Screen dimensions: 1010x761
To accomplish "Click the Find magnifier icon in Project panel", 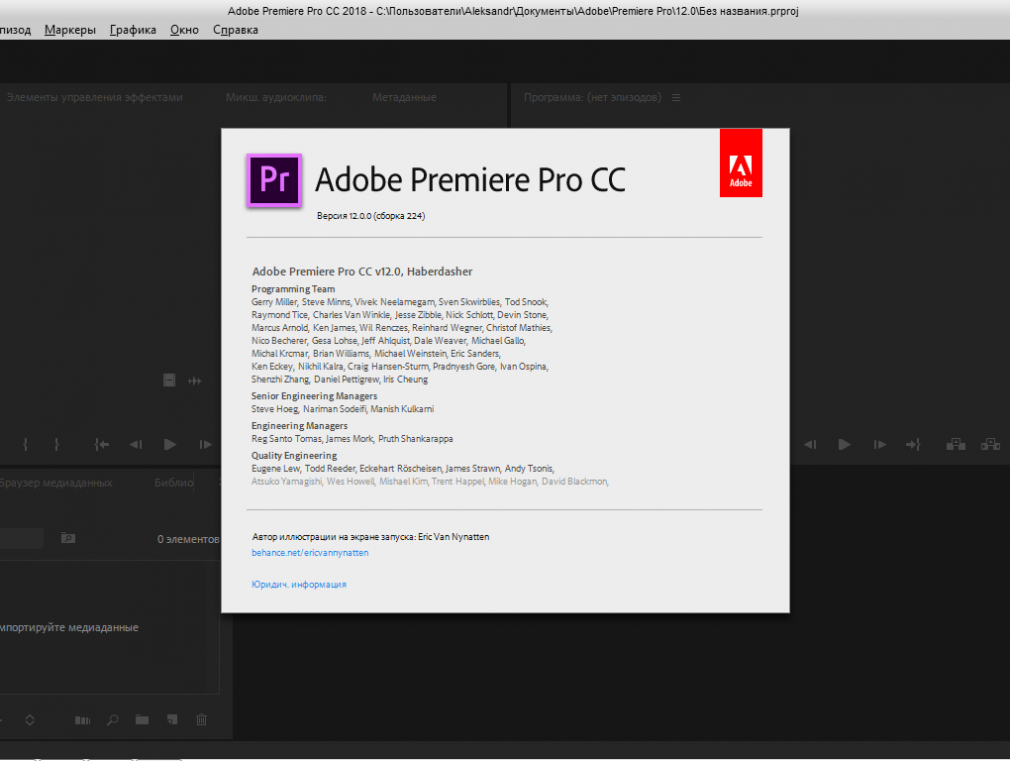I will [x=113, y=720].
